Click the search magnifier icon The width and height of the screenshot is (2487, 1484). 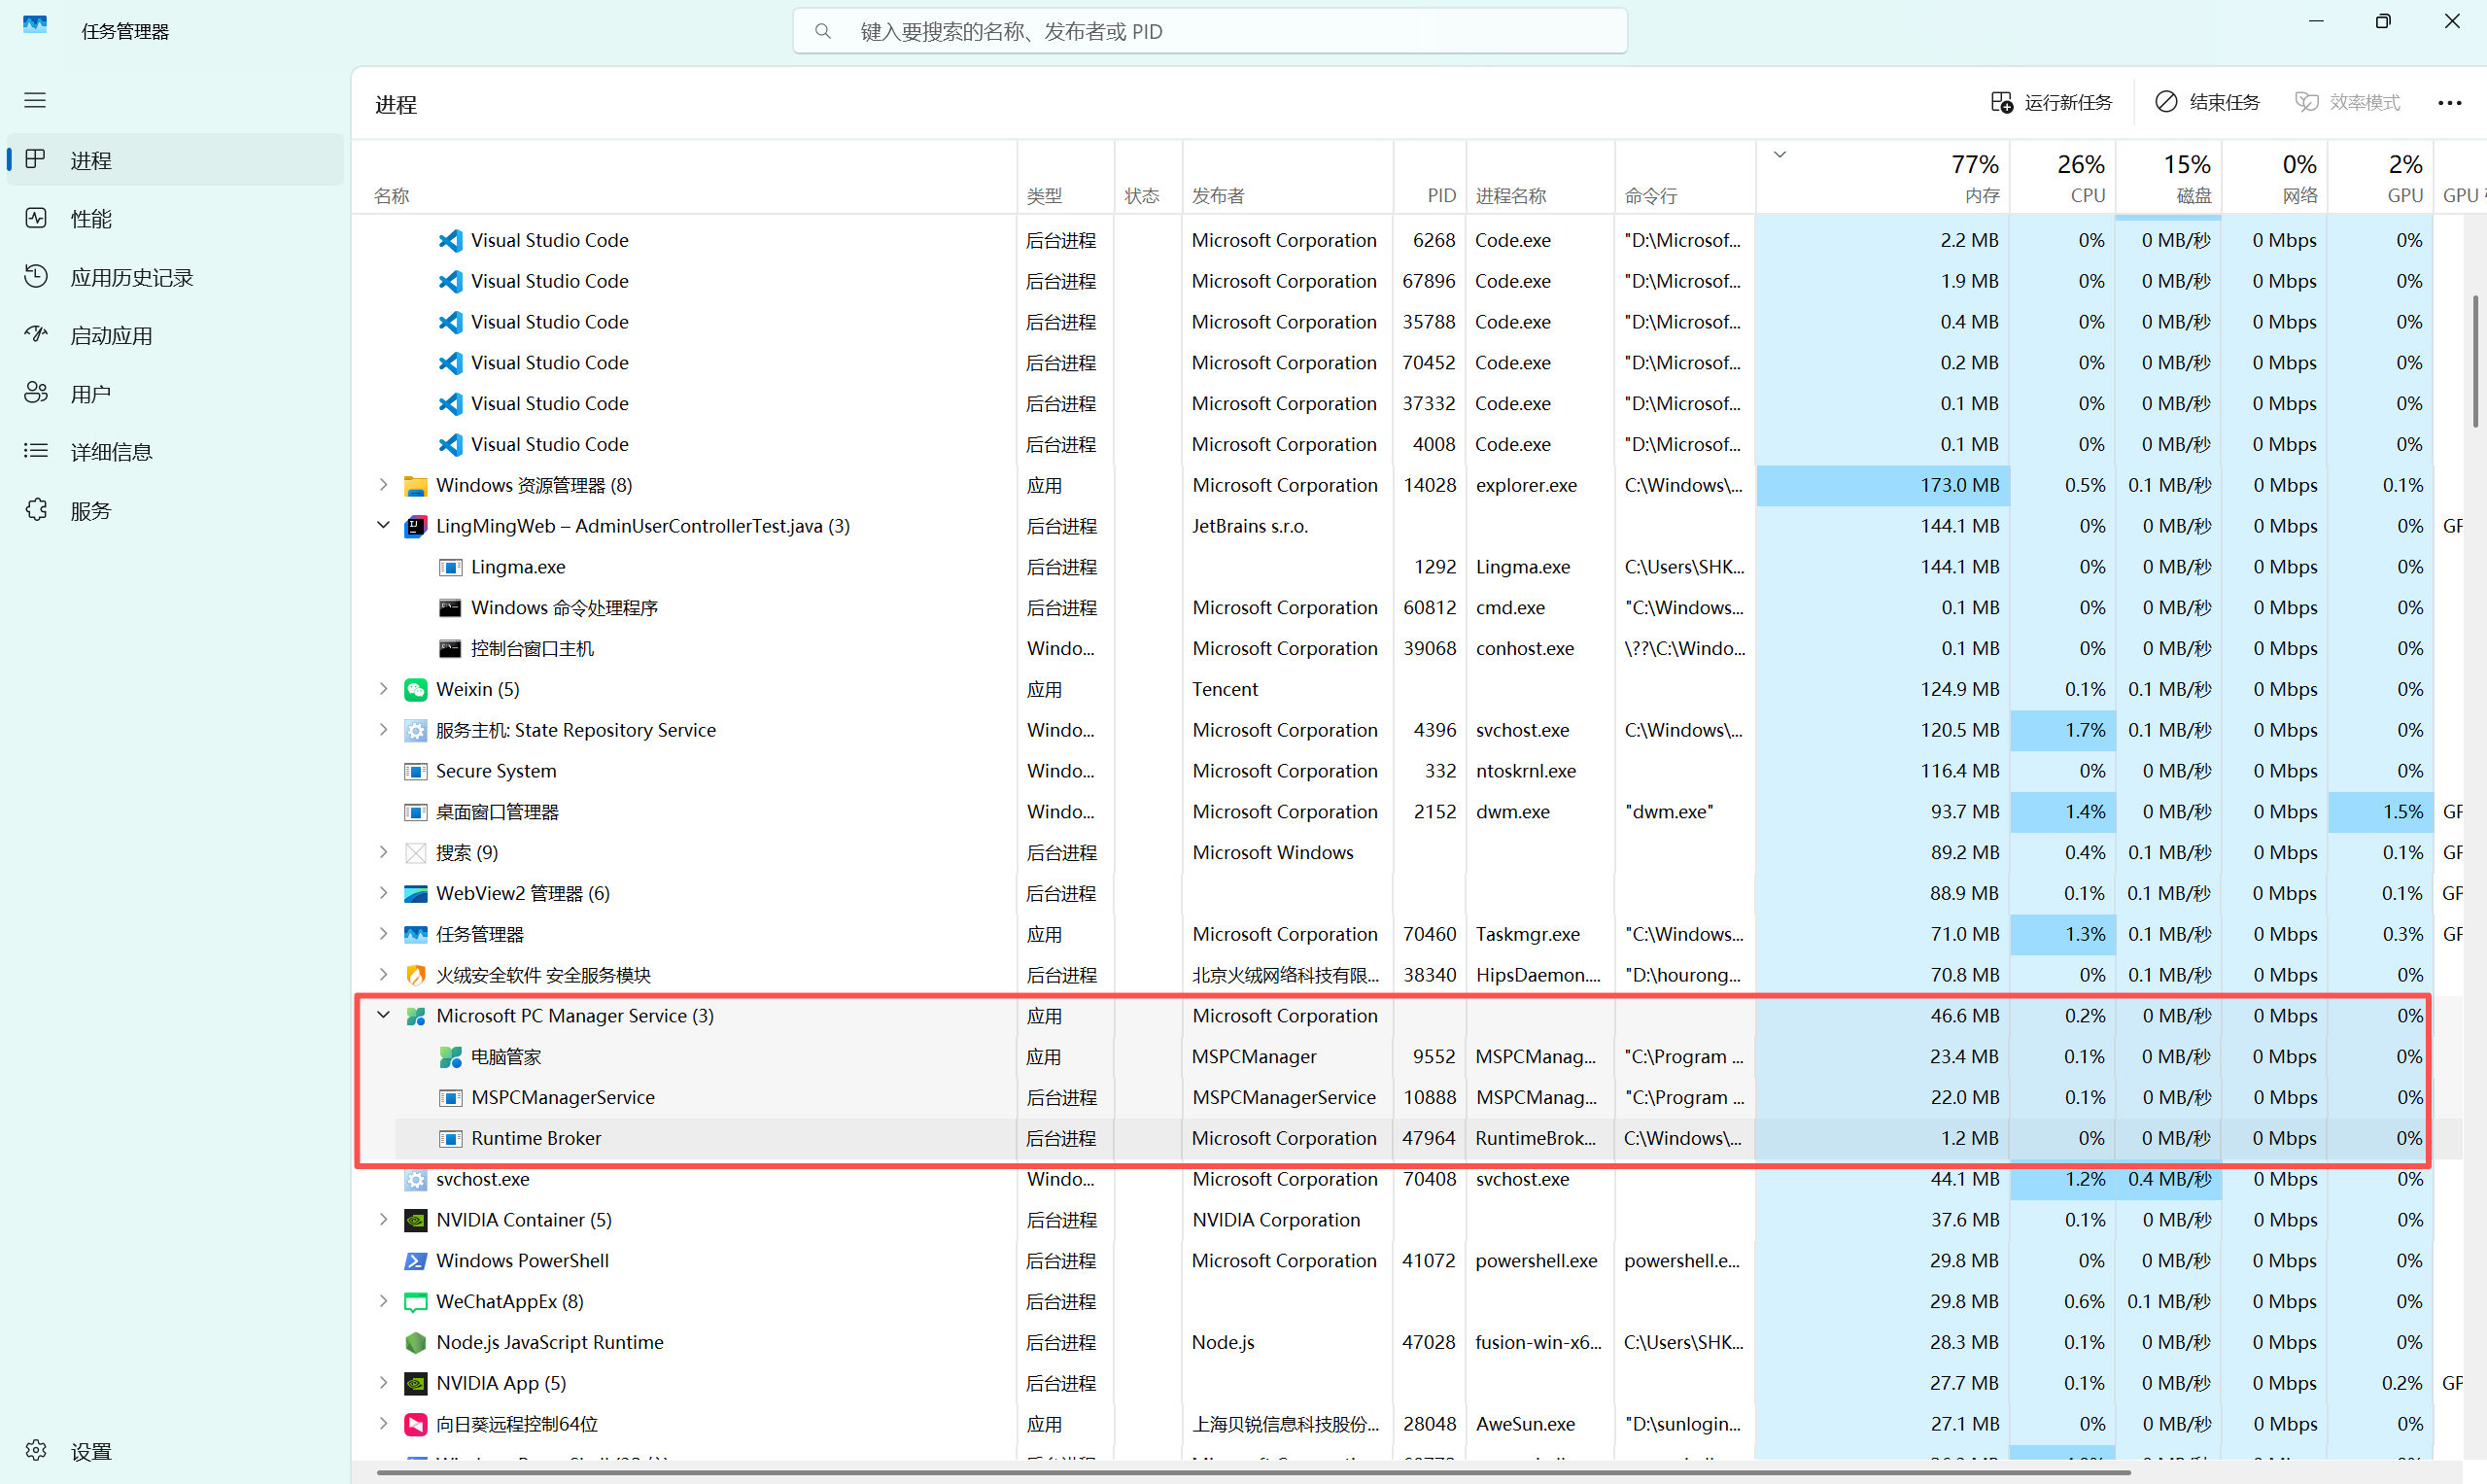[x=822, y=31]
